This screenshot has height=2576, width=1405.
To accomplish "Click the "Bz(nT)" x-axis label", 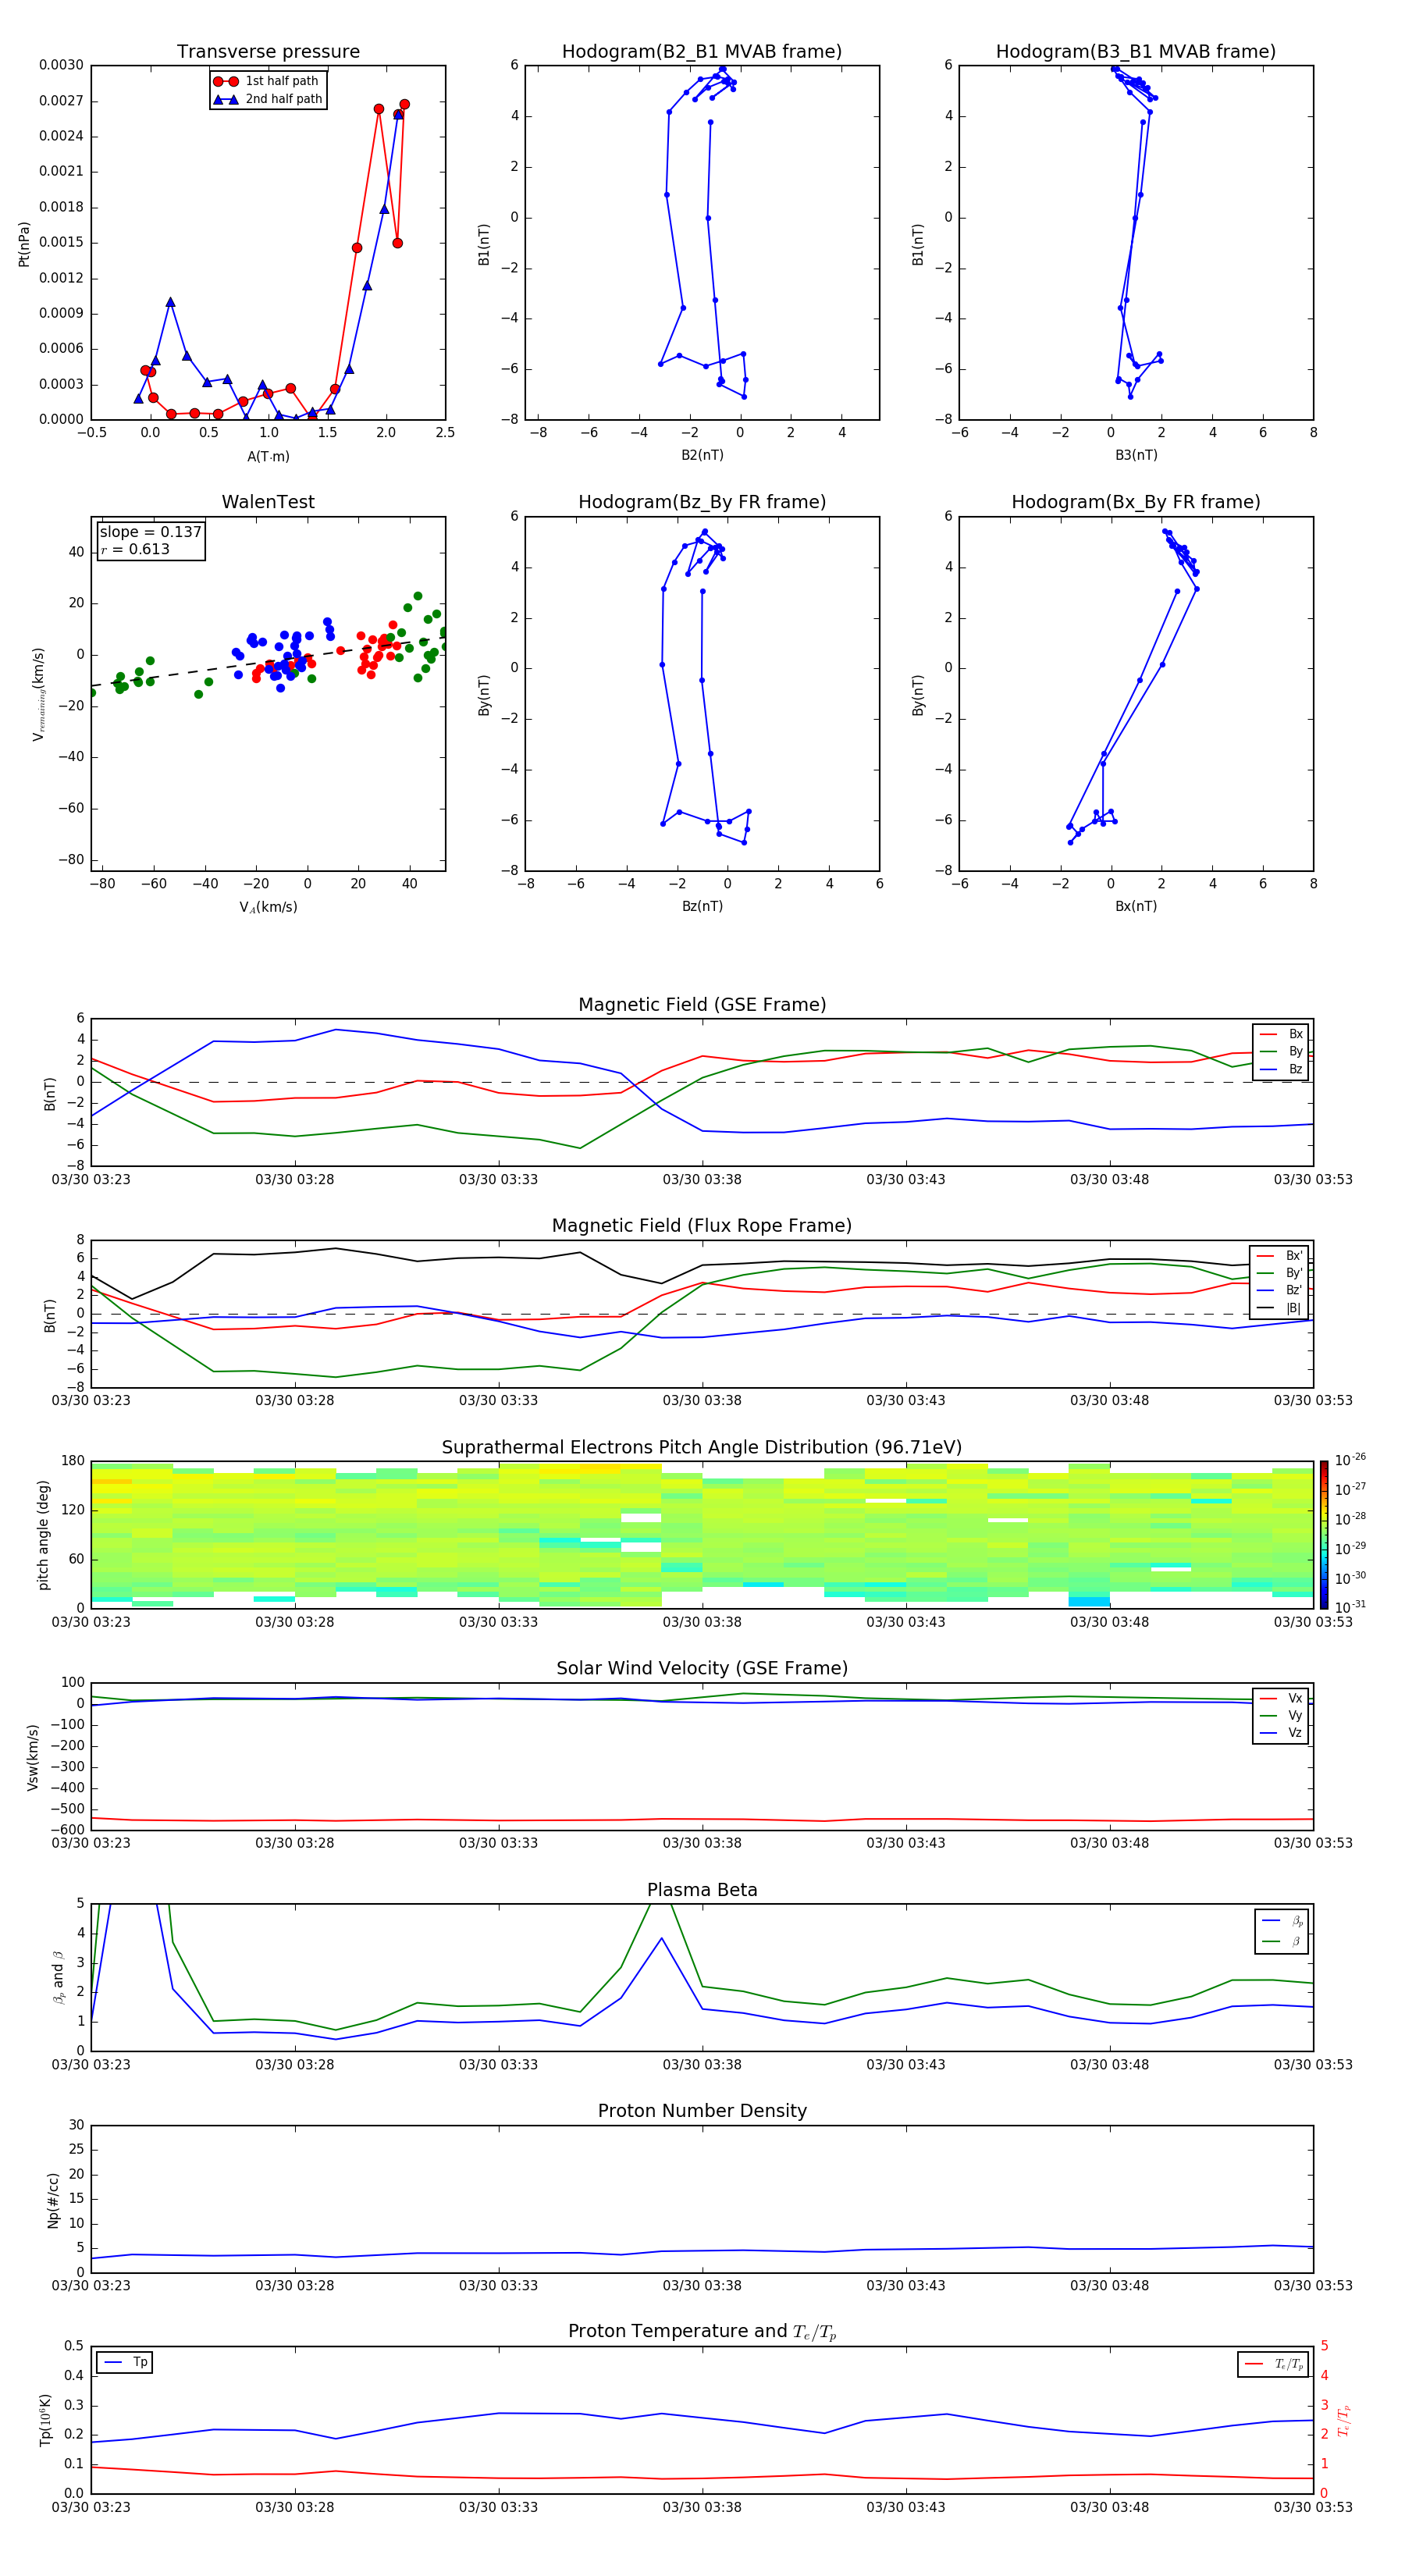I will (702, 906).
